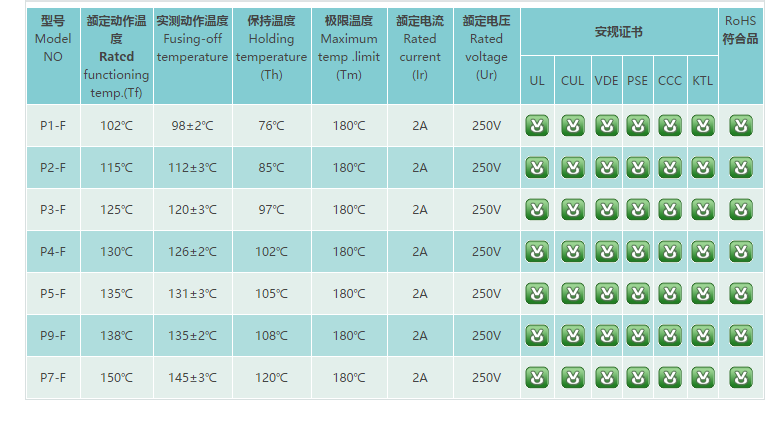775x423 pixels.
Task: Click the RoHS icon for P7-F
Action: click(740, 377)
